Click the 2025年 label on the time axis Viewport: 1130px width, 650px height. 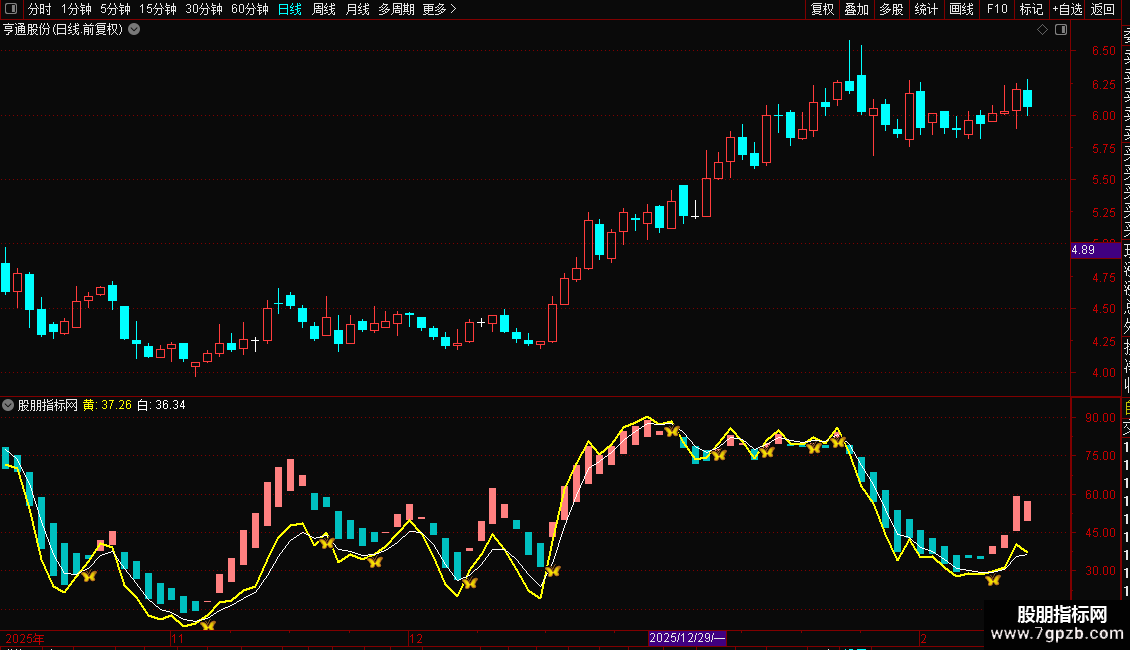pos(25,638)
